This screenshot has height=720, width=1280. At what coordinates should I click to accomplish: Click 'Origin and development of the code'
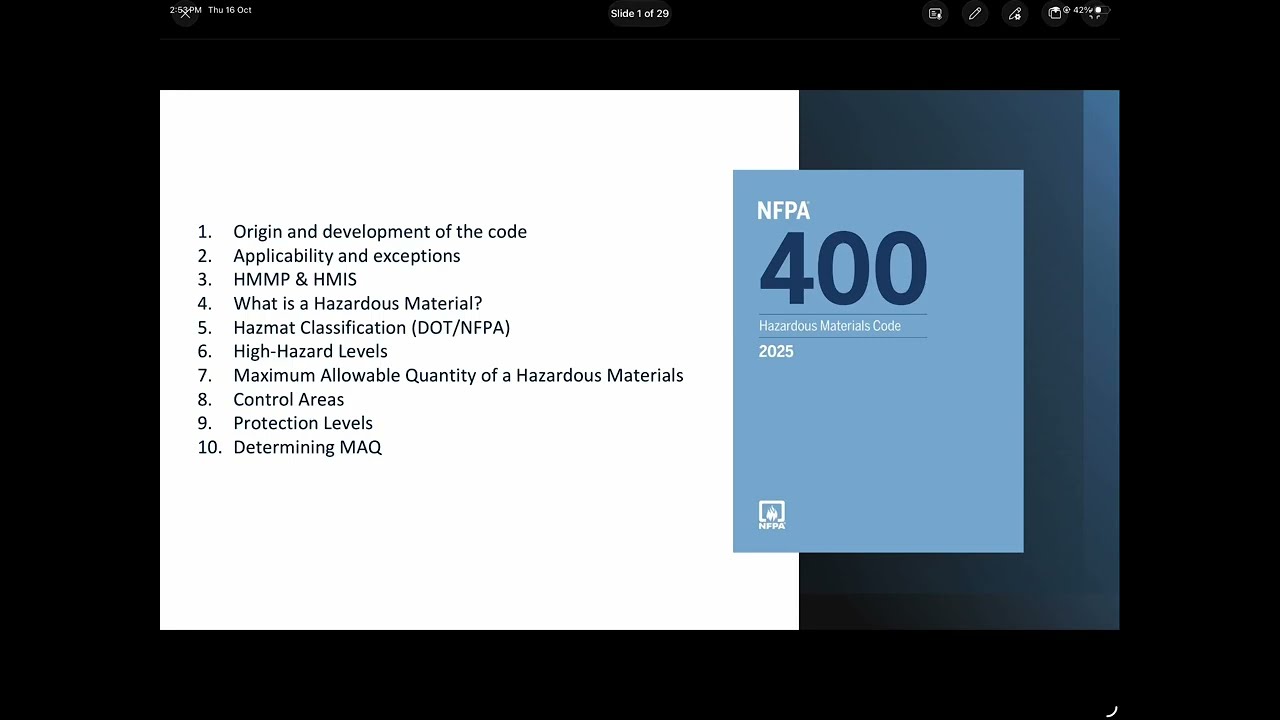[x=380, y=231]
